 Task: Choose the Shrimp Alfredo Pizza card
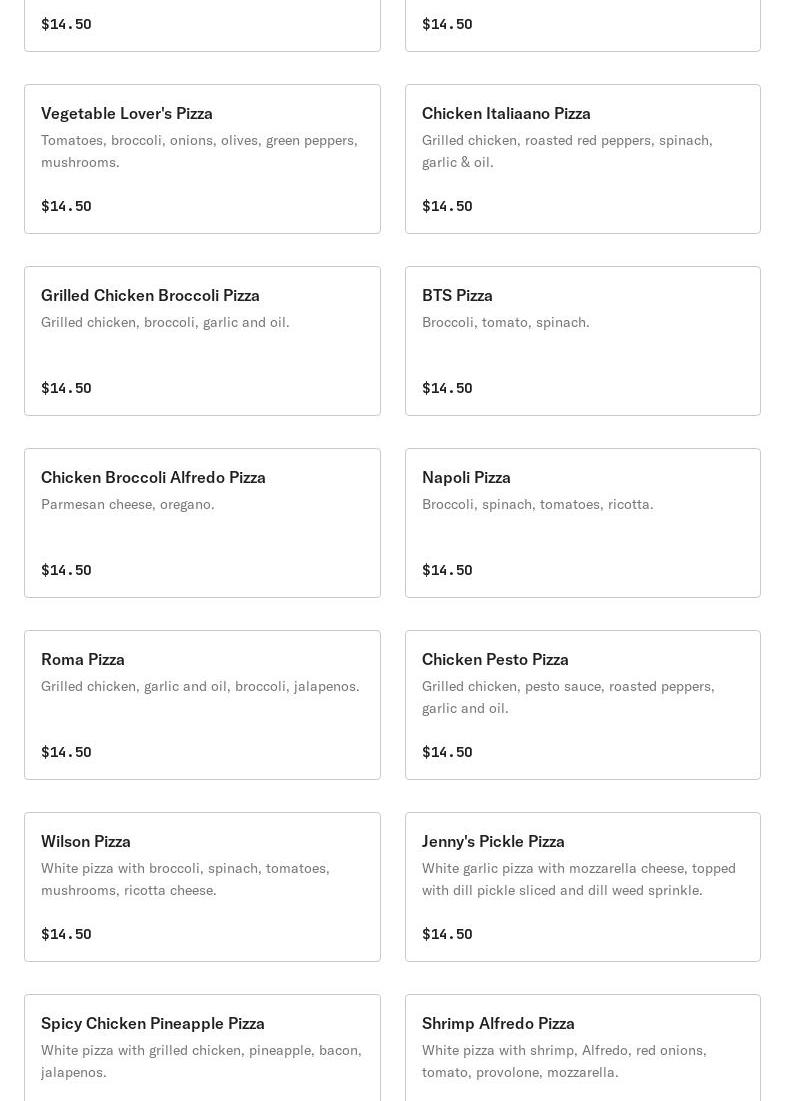[x=583, y=1048]
